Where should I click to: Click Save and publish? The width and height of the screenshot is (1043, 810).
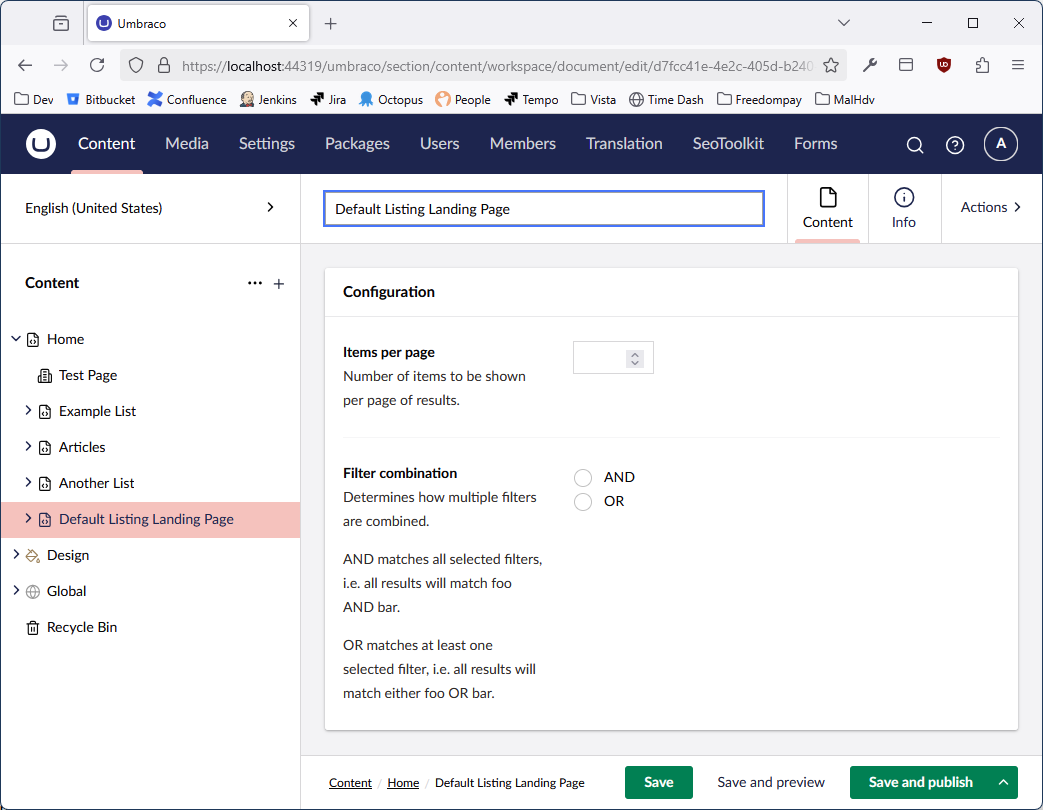[921, 783]
